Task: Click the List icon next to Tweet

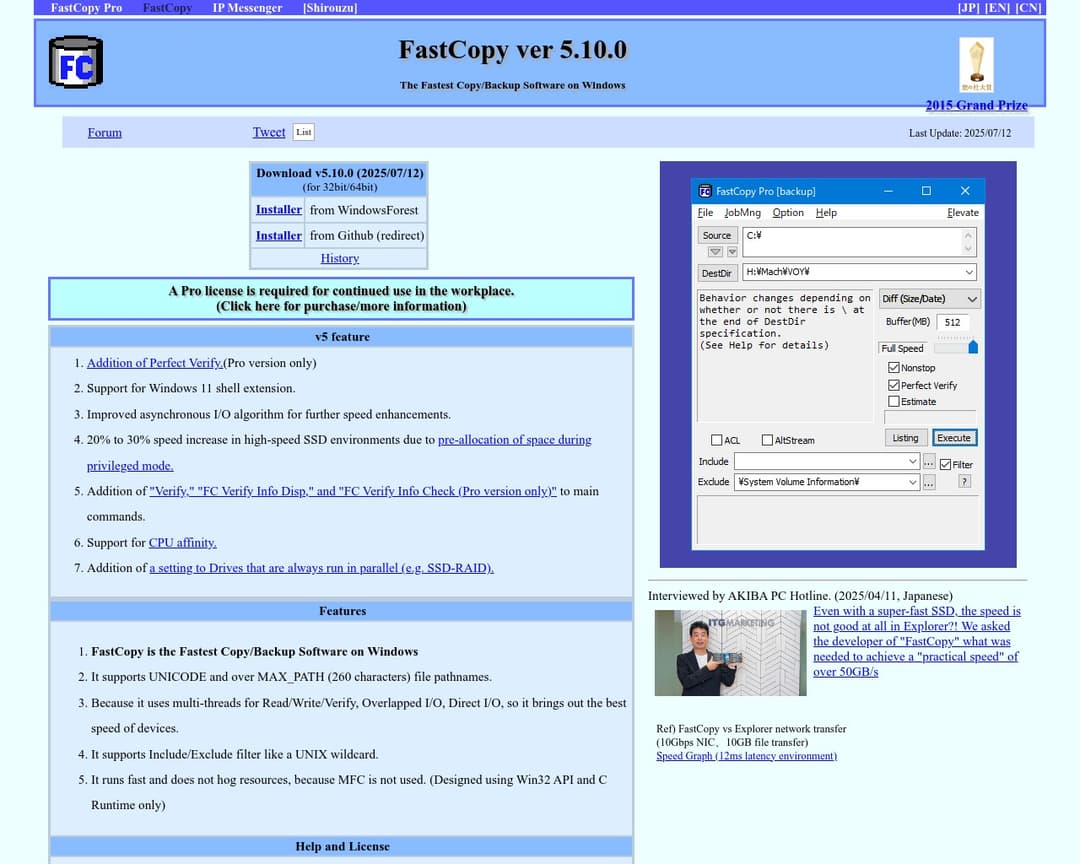Action: pyautogui.click(x=302, y=131)
